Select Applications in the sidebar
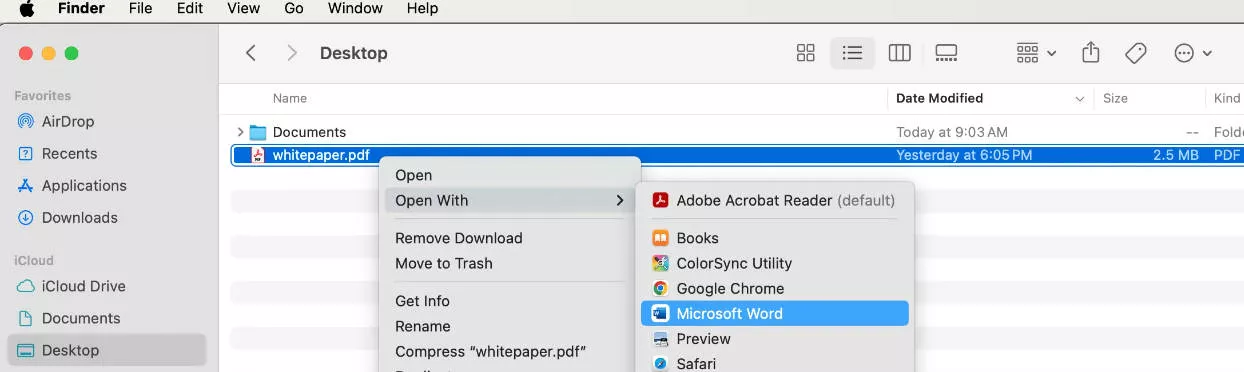1244x372 pixels. tap(108, 186)
